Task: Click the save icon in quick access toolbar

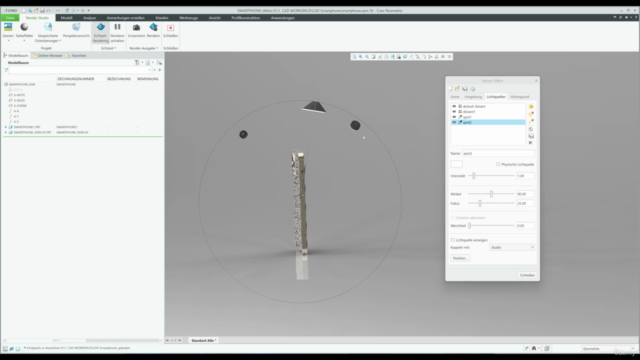Action: tap(42, 11)
